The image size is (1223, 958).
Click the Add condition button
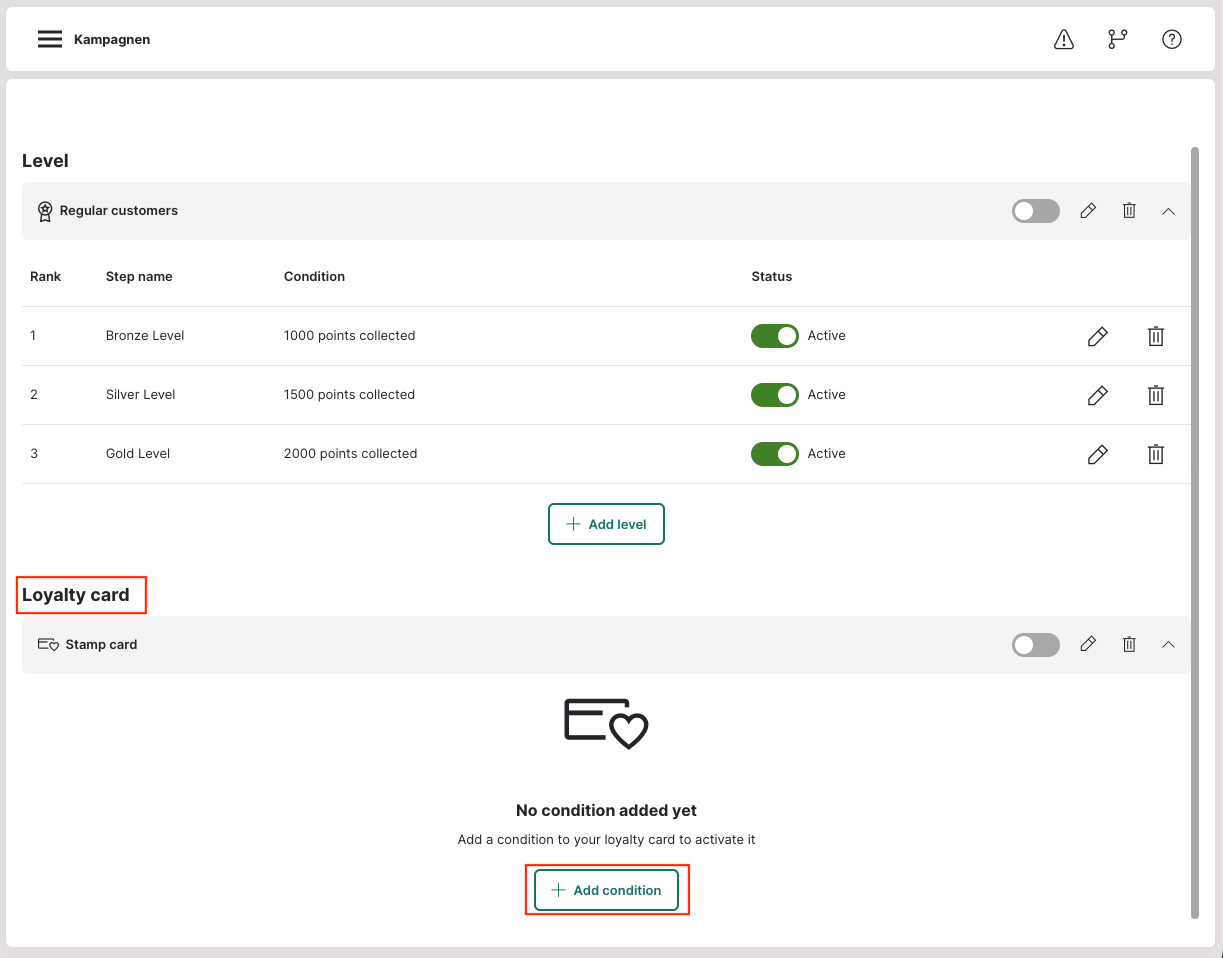coord(606,890)
